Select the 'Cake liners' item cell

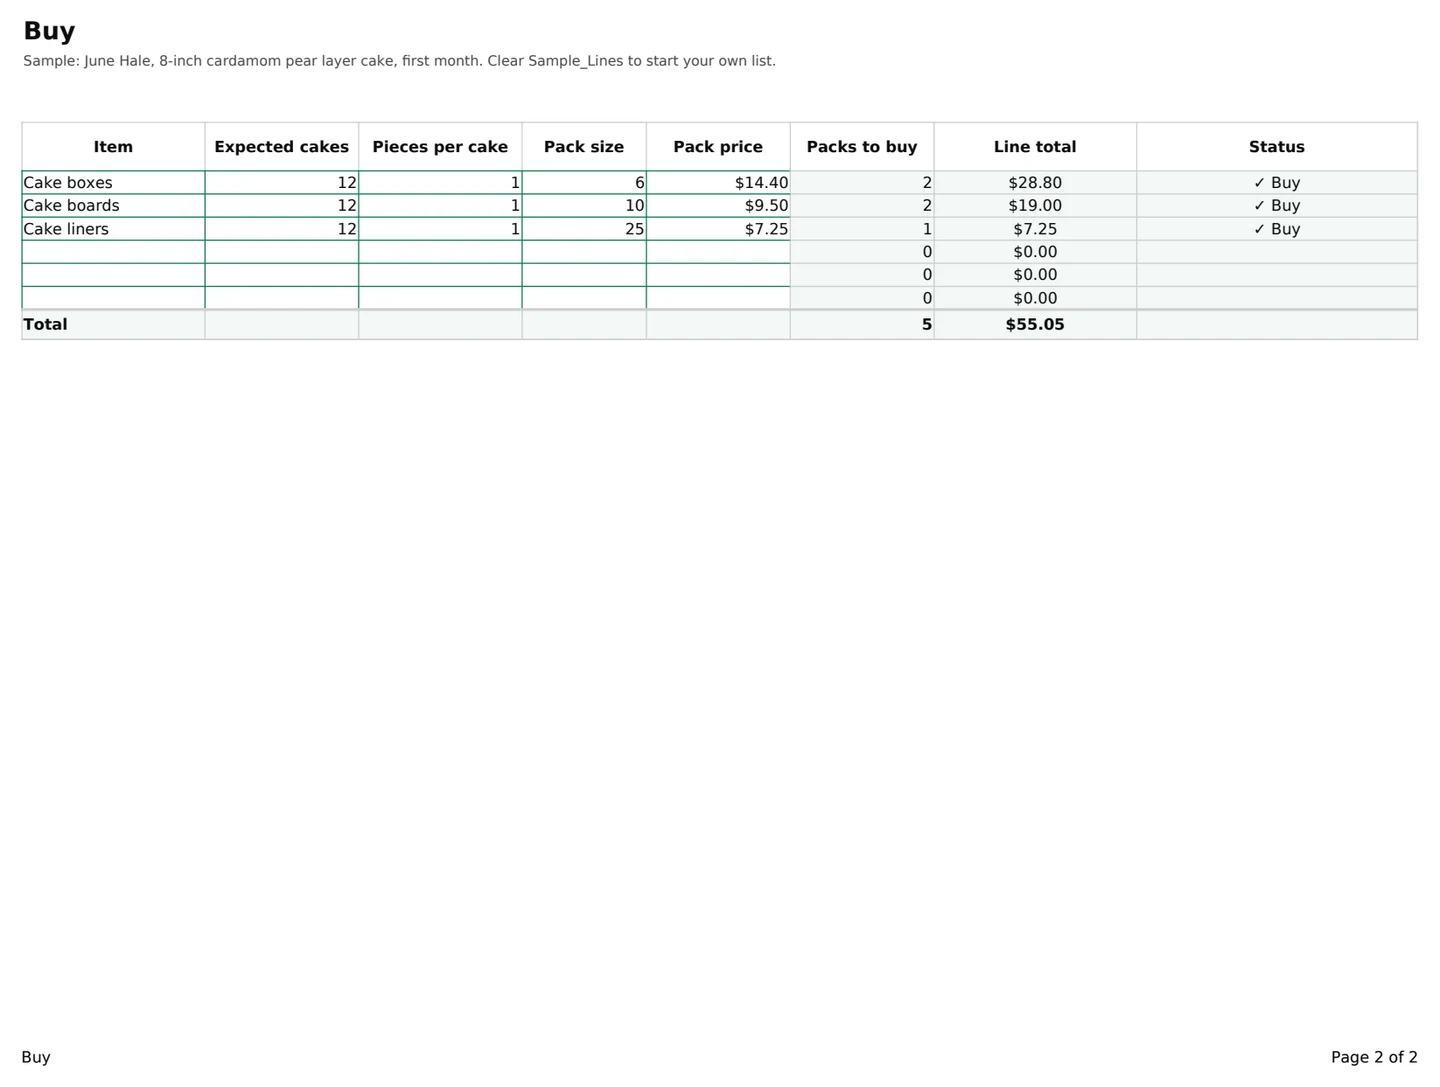[113, 229]
